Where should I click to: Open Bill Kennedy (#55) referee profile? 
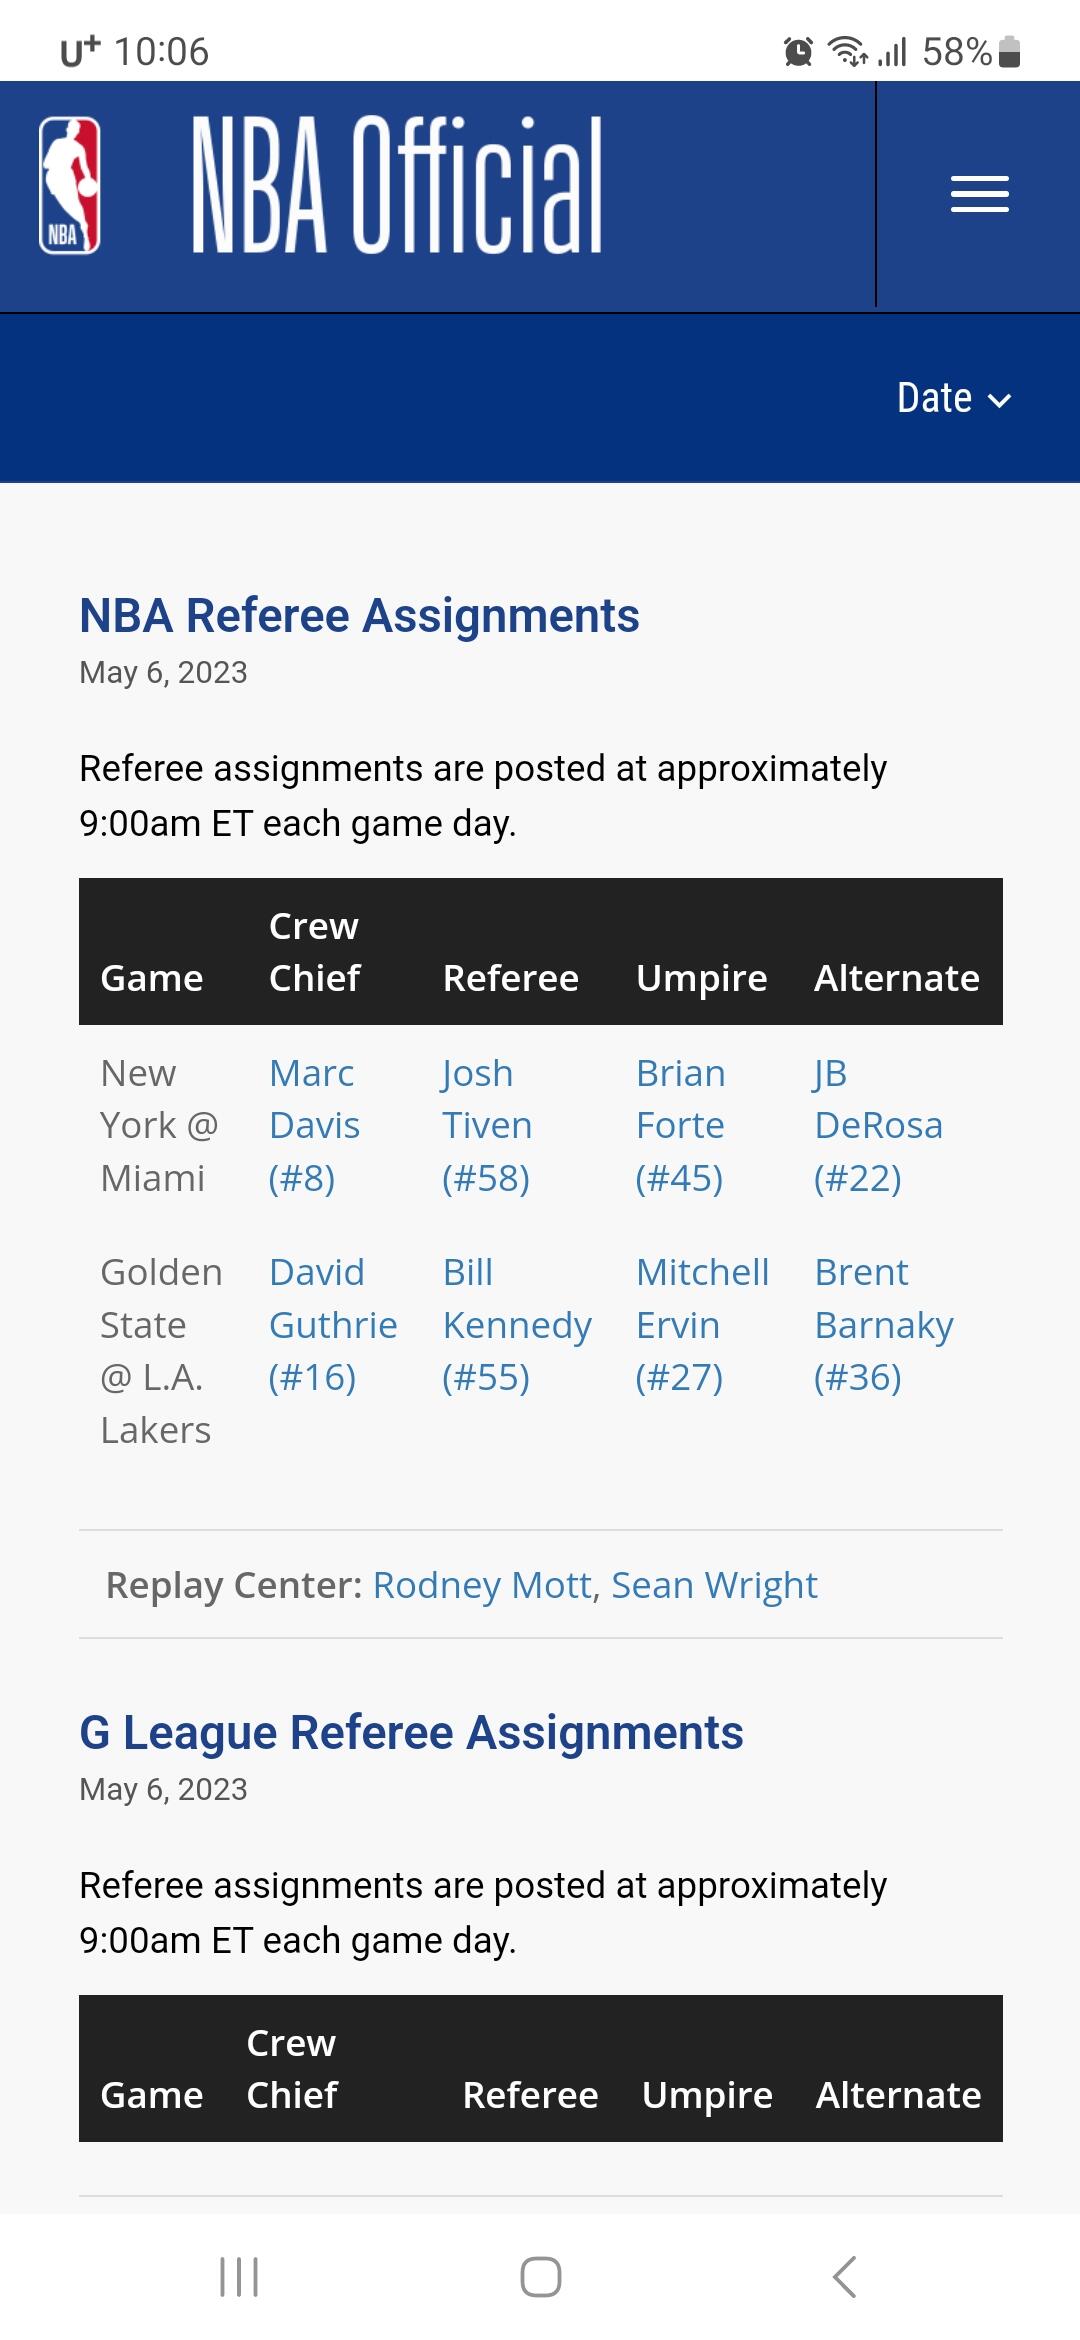(517, 1325)
